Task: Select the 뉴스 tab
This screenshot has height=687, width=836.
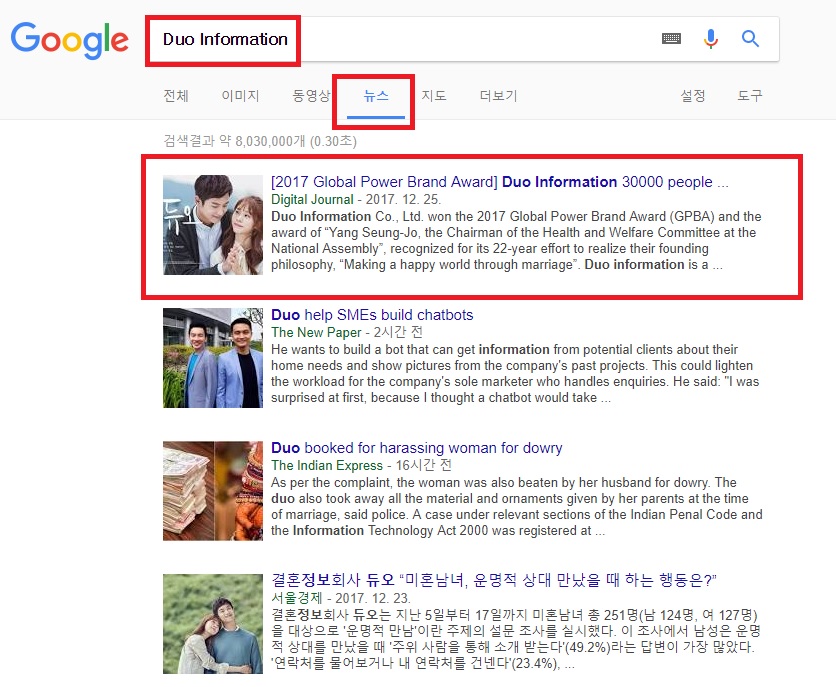Action: click(376, 95)
